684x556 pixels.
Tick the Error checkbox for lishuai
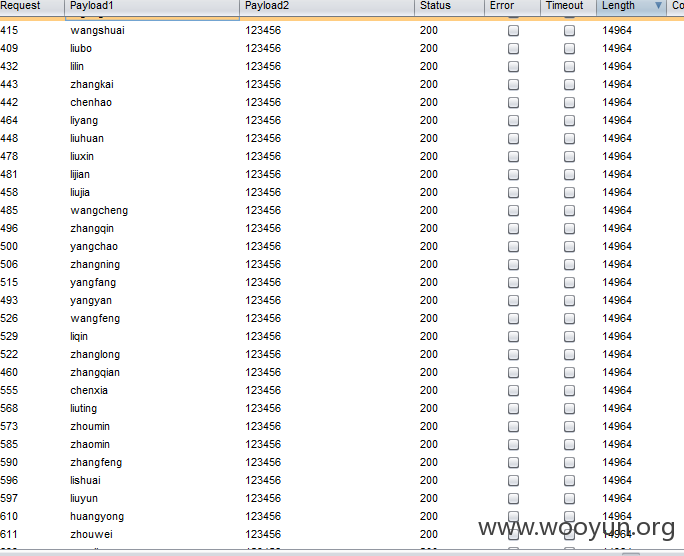click(x=513, y=480)
